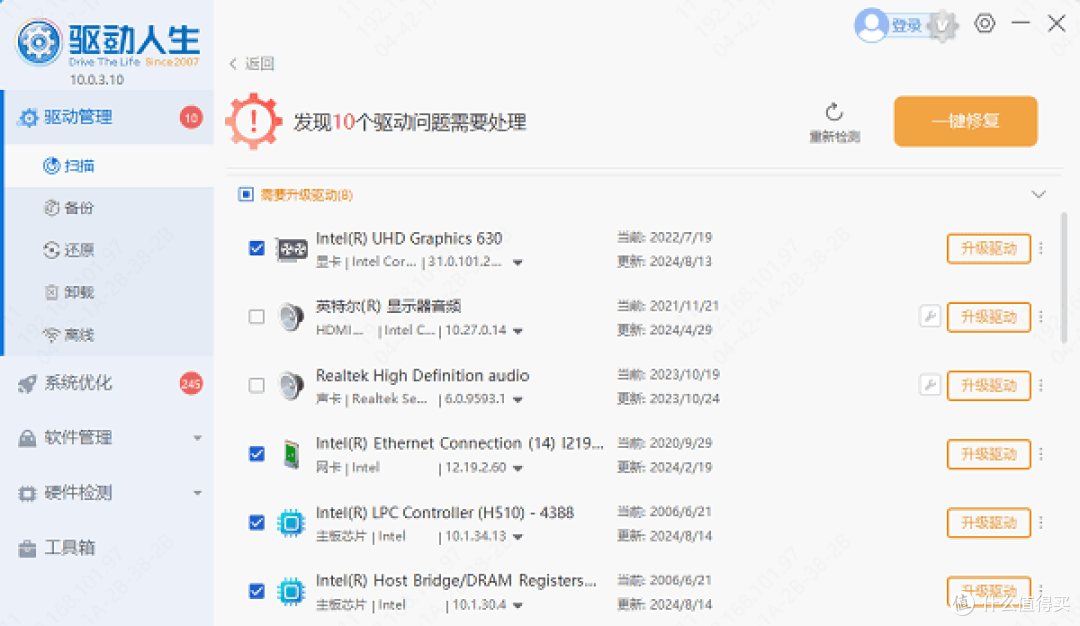This screenshot has height=626, width=1080.
Task: Open version dropdown for UHD Graphics 31.0.101.2
Action: [x=518, y=262]
